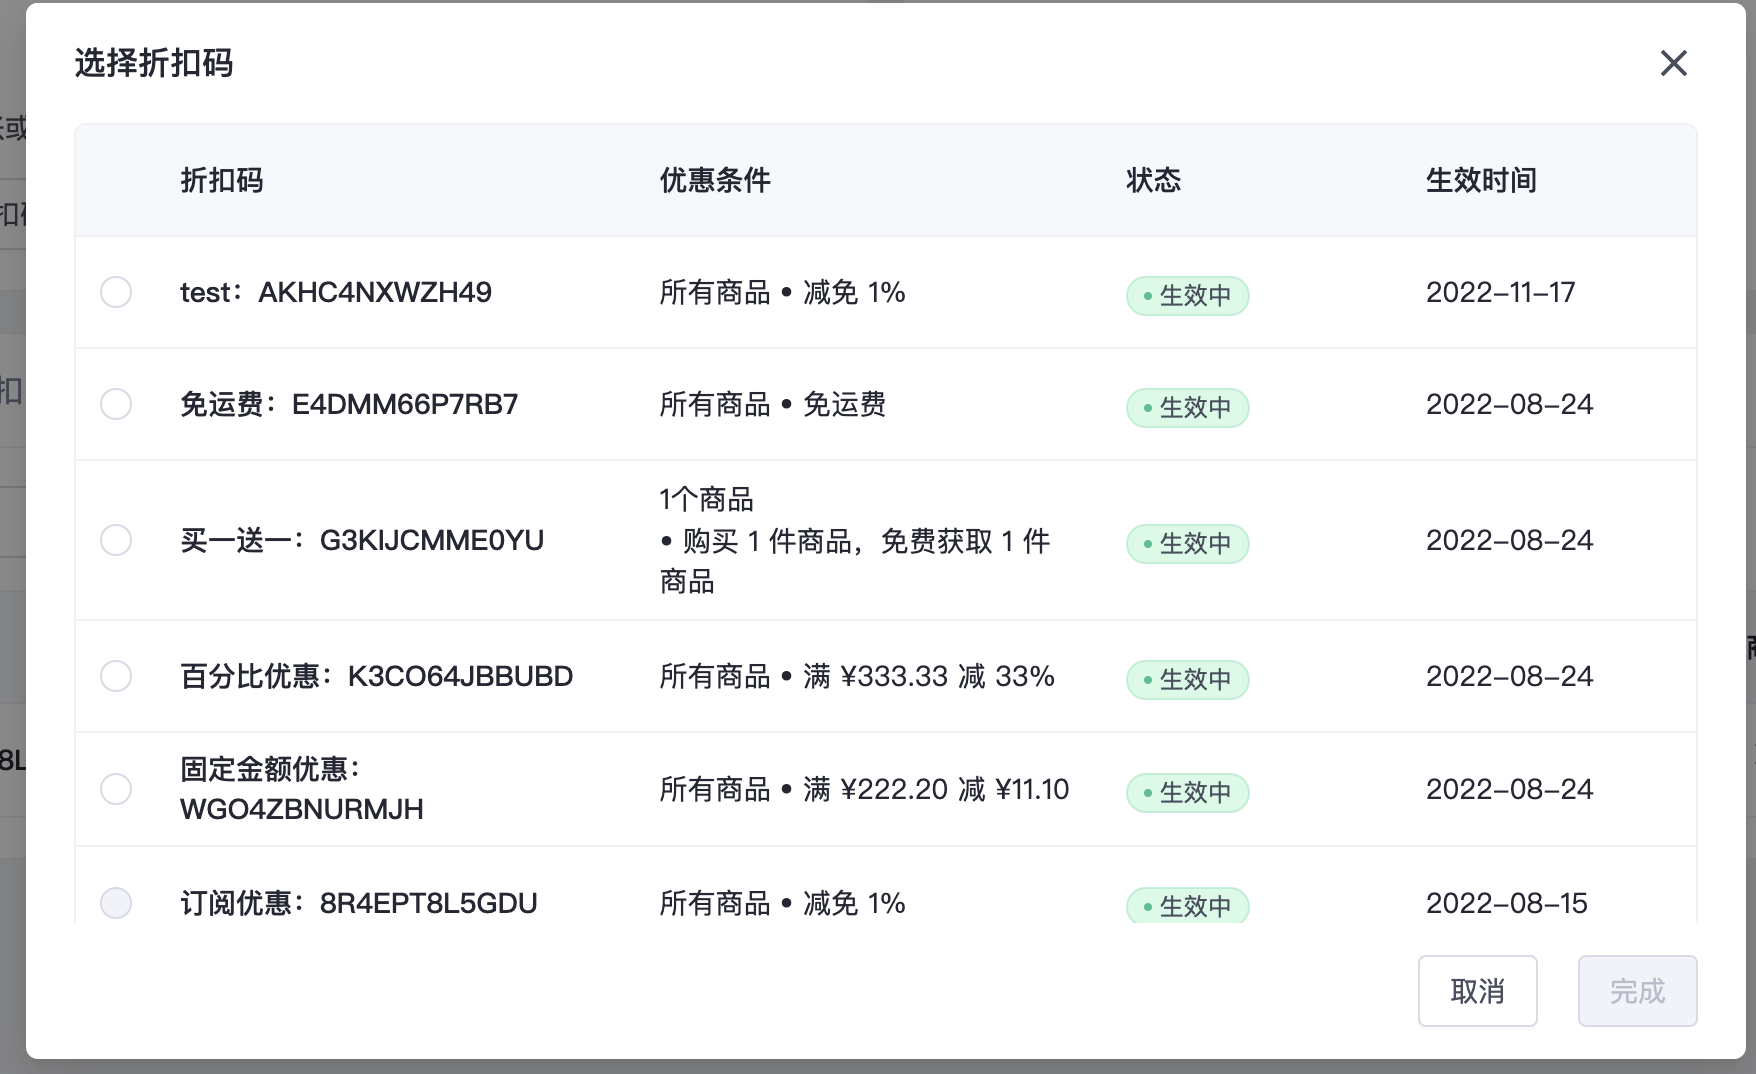Image resolution: width=1756 pixels, height=1074 pixels.
Task: Click the 折扣码 column header
Action: click(x=222, y=181)
